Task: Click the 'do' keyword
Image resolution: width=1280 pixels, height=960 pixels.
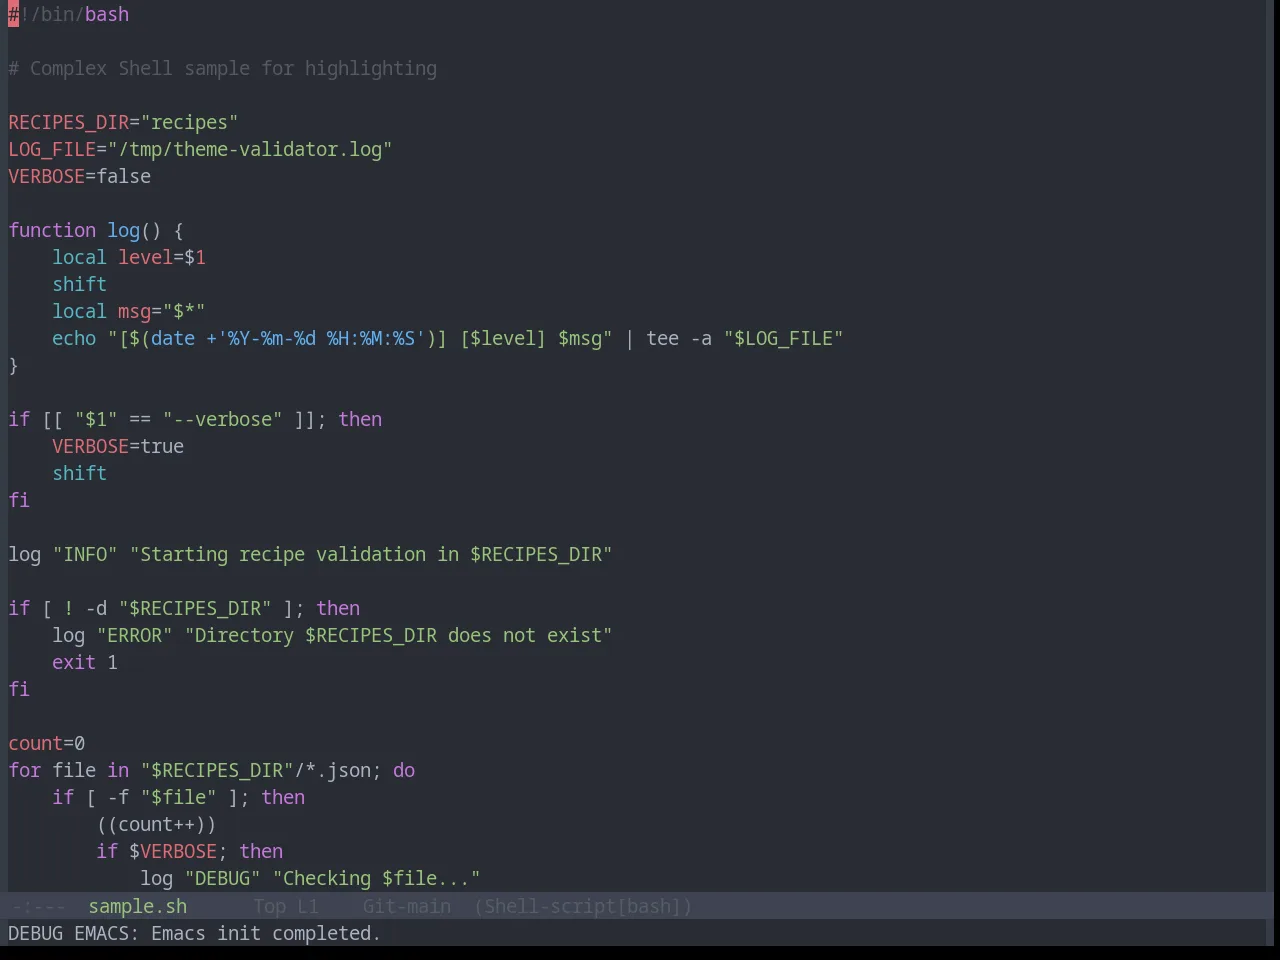Action: click(x=404, y=770)
